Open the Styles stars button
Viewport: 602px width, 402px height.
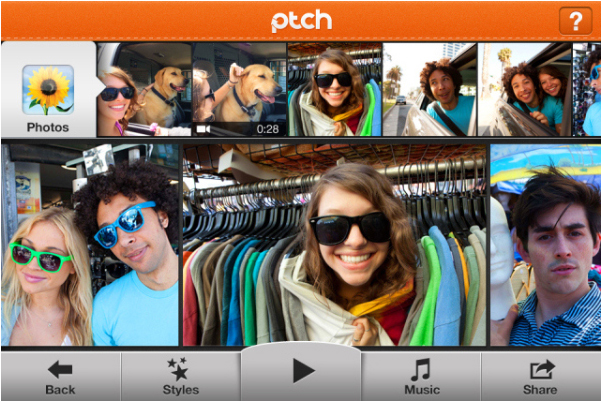click(181, 376)
